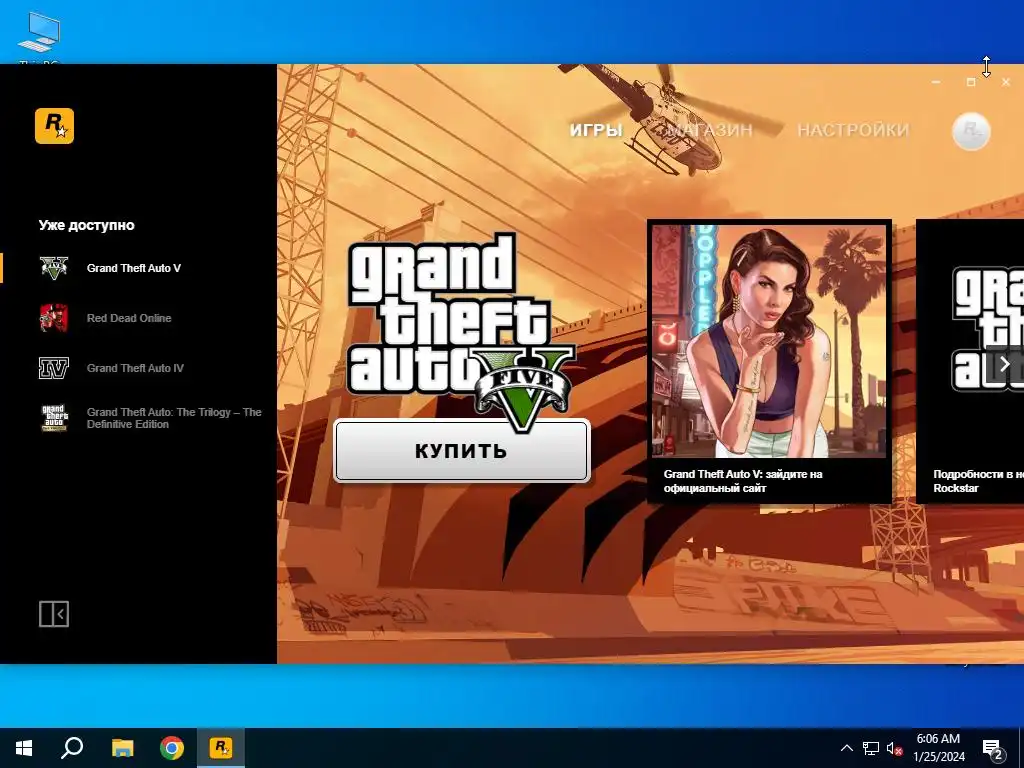Screen dimensions: 1024x768
Task: Open the Windows Start menu
Action: (24, 748)
